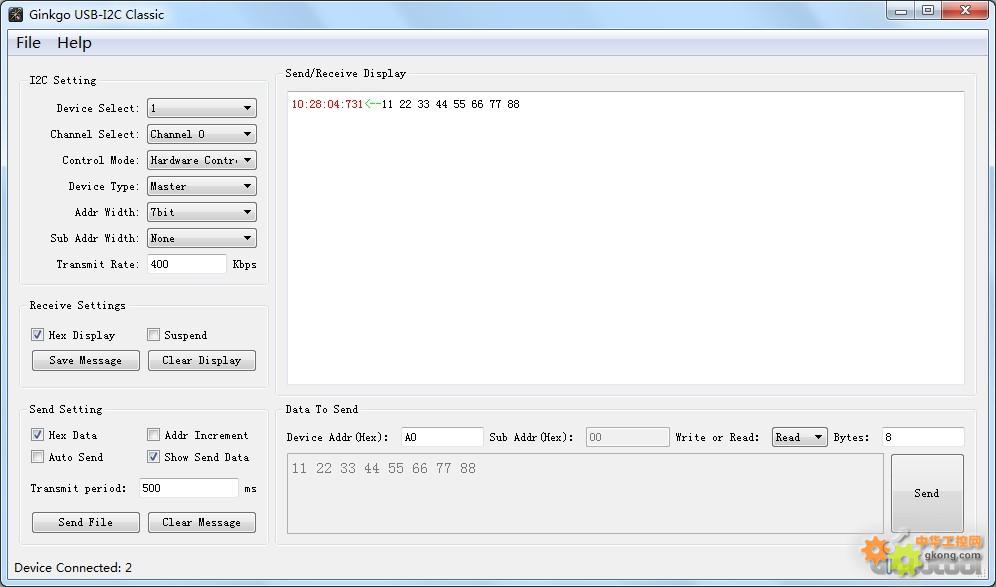Image resolution: width=996 pixels, height=587 pixels.
Task: Click the Sub Addr (Hex) field
Action: coord(628,437)
